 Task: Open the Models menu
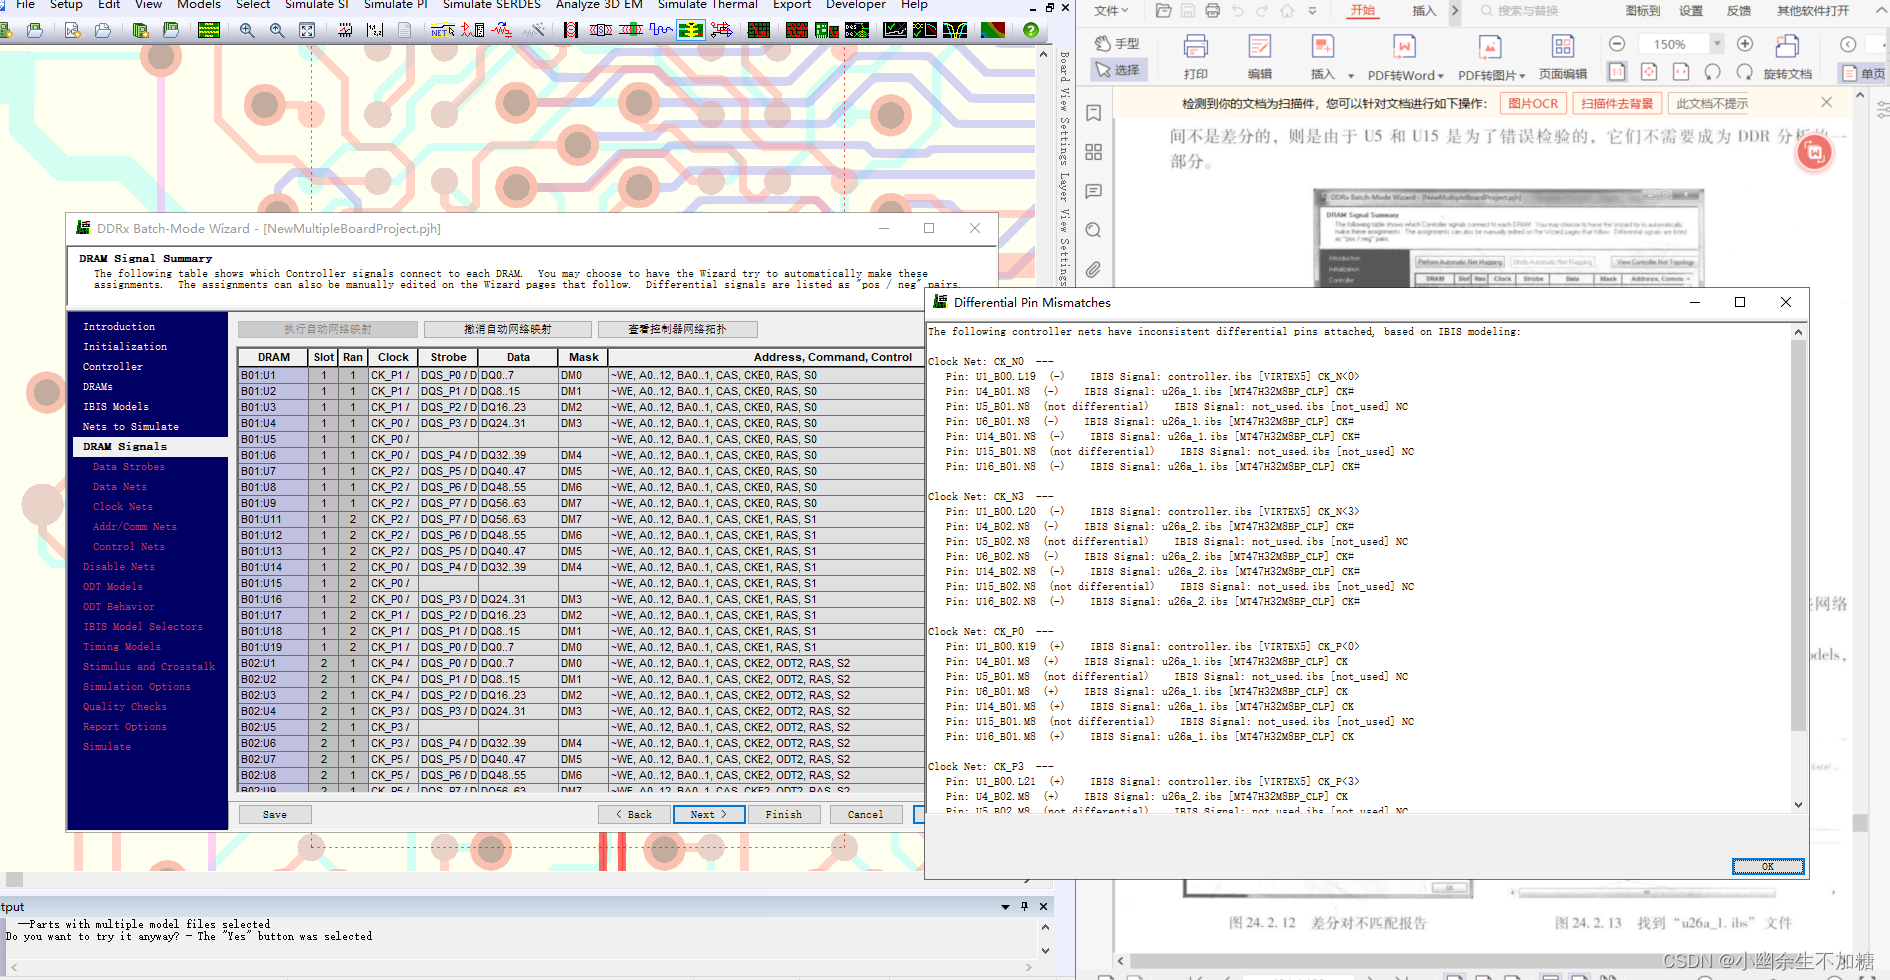(199, 5)
